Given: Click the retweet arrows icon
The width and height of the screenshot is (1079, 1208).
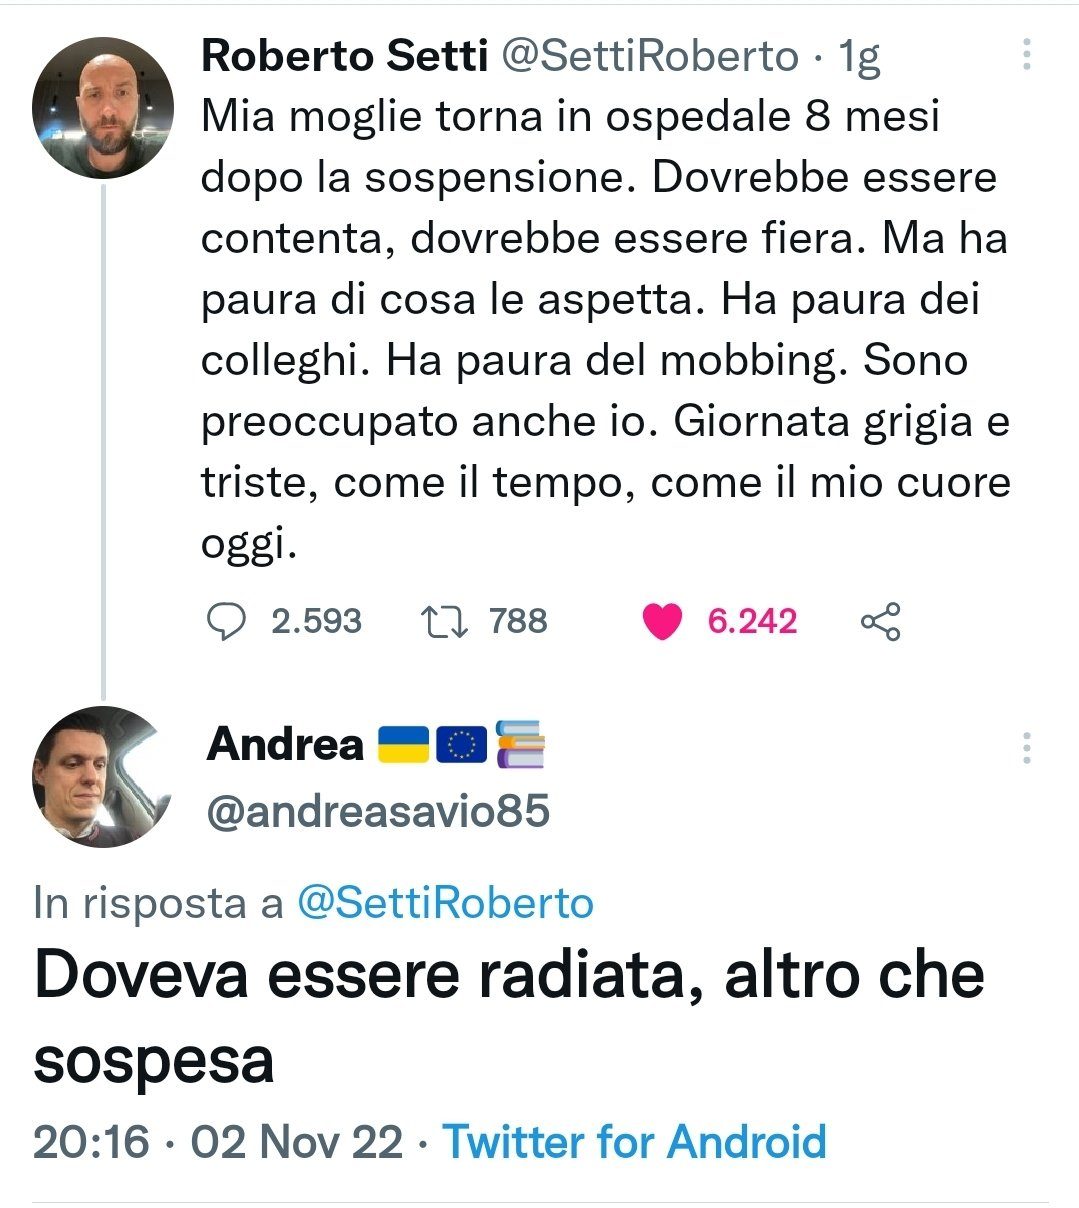Looking at the screenshot, I should point(443,621).
